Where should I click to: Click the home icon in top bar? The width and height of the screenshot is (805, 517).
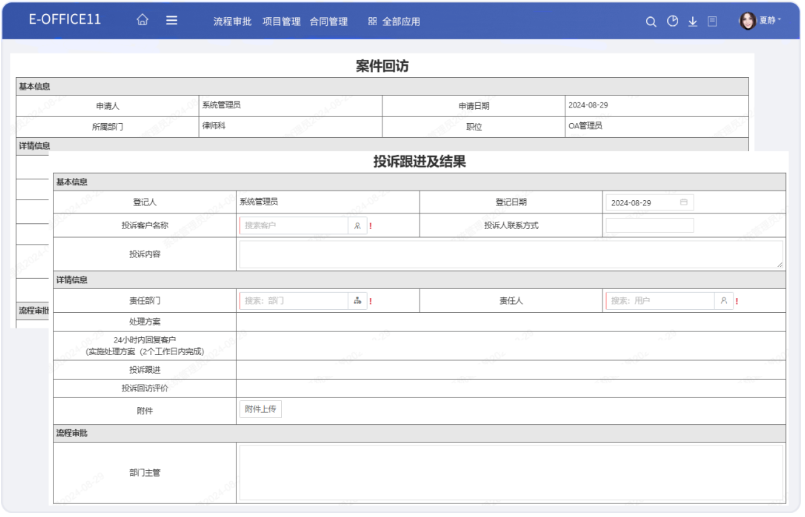point(142,20)
